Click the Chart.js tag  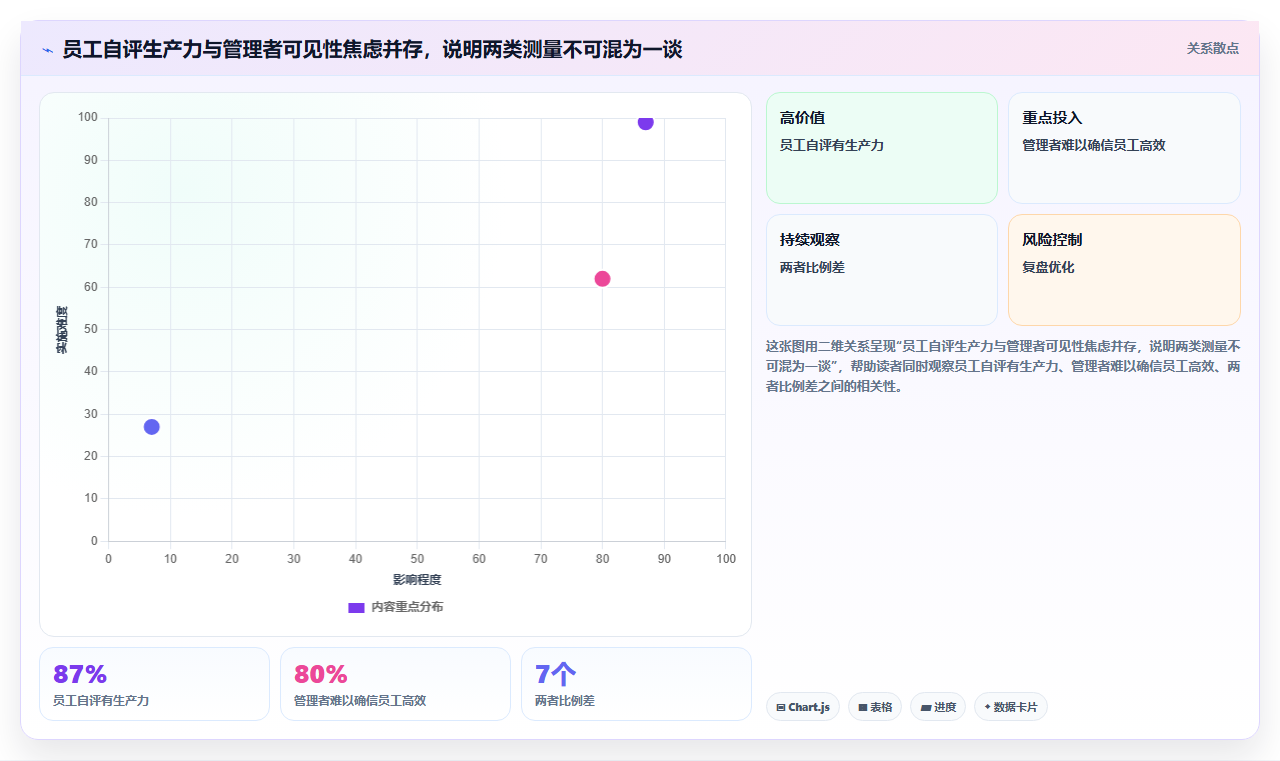pos(803,707)
